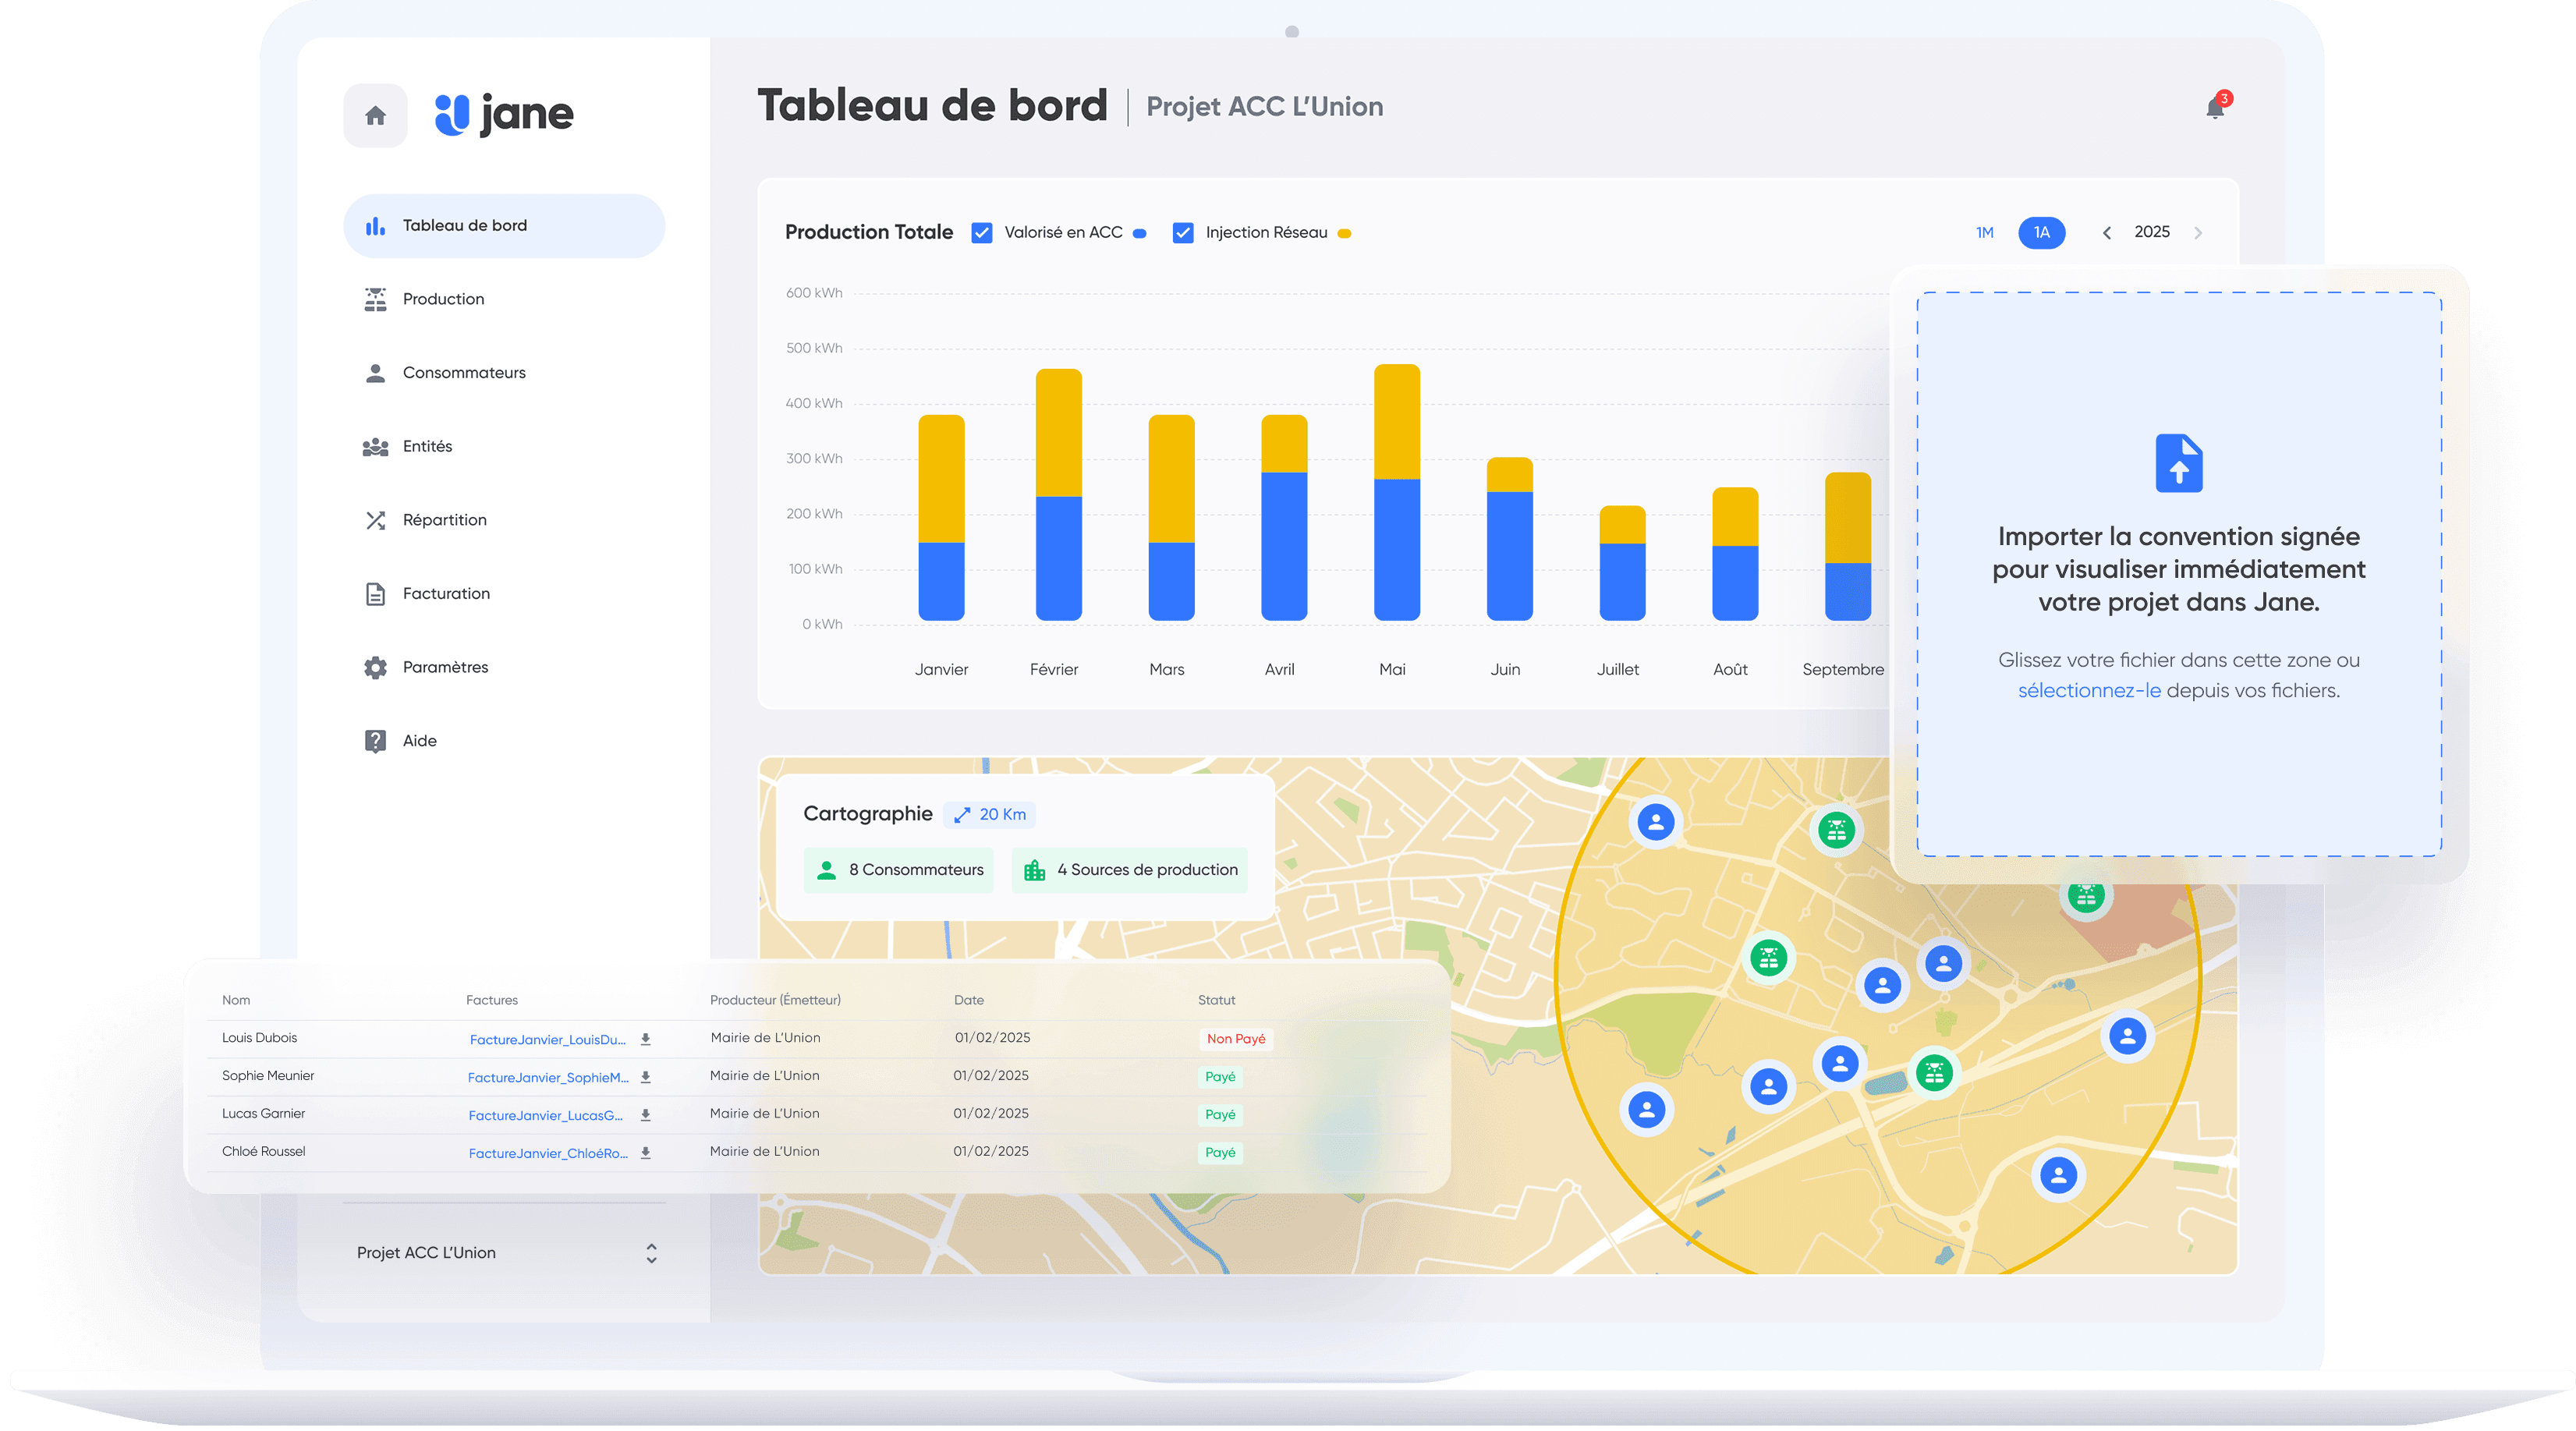Click the 20 Km radius expand icon
The width and height of the screenshot is (2576, 1431).
click(962, 815)
